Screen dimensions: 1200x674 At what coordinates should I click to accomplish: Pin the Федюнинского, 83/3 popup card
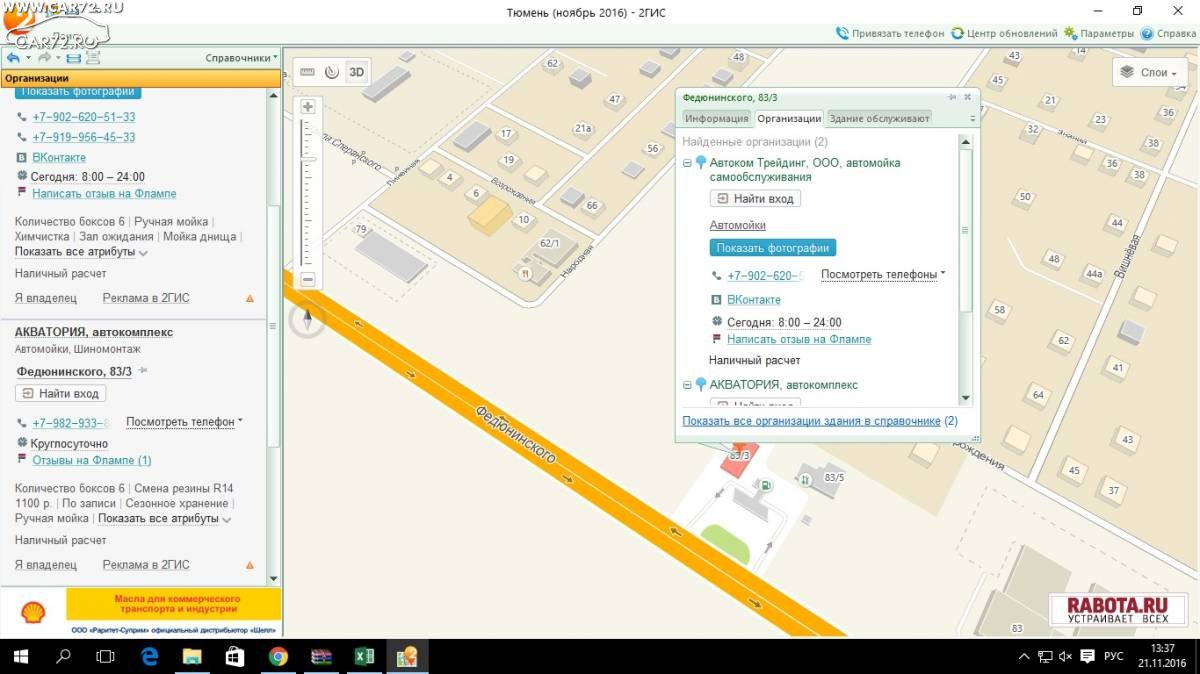click(x=953, y=97)
